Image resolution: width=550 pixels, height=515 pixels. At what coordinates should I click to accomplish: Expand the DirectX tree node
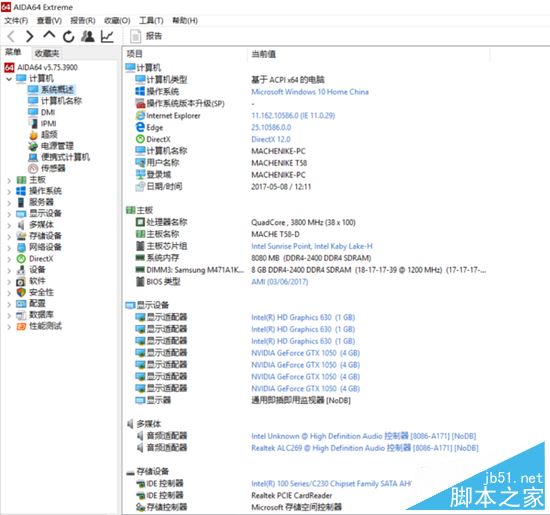[x=9, y=260]
